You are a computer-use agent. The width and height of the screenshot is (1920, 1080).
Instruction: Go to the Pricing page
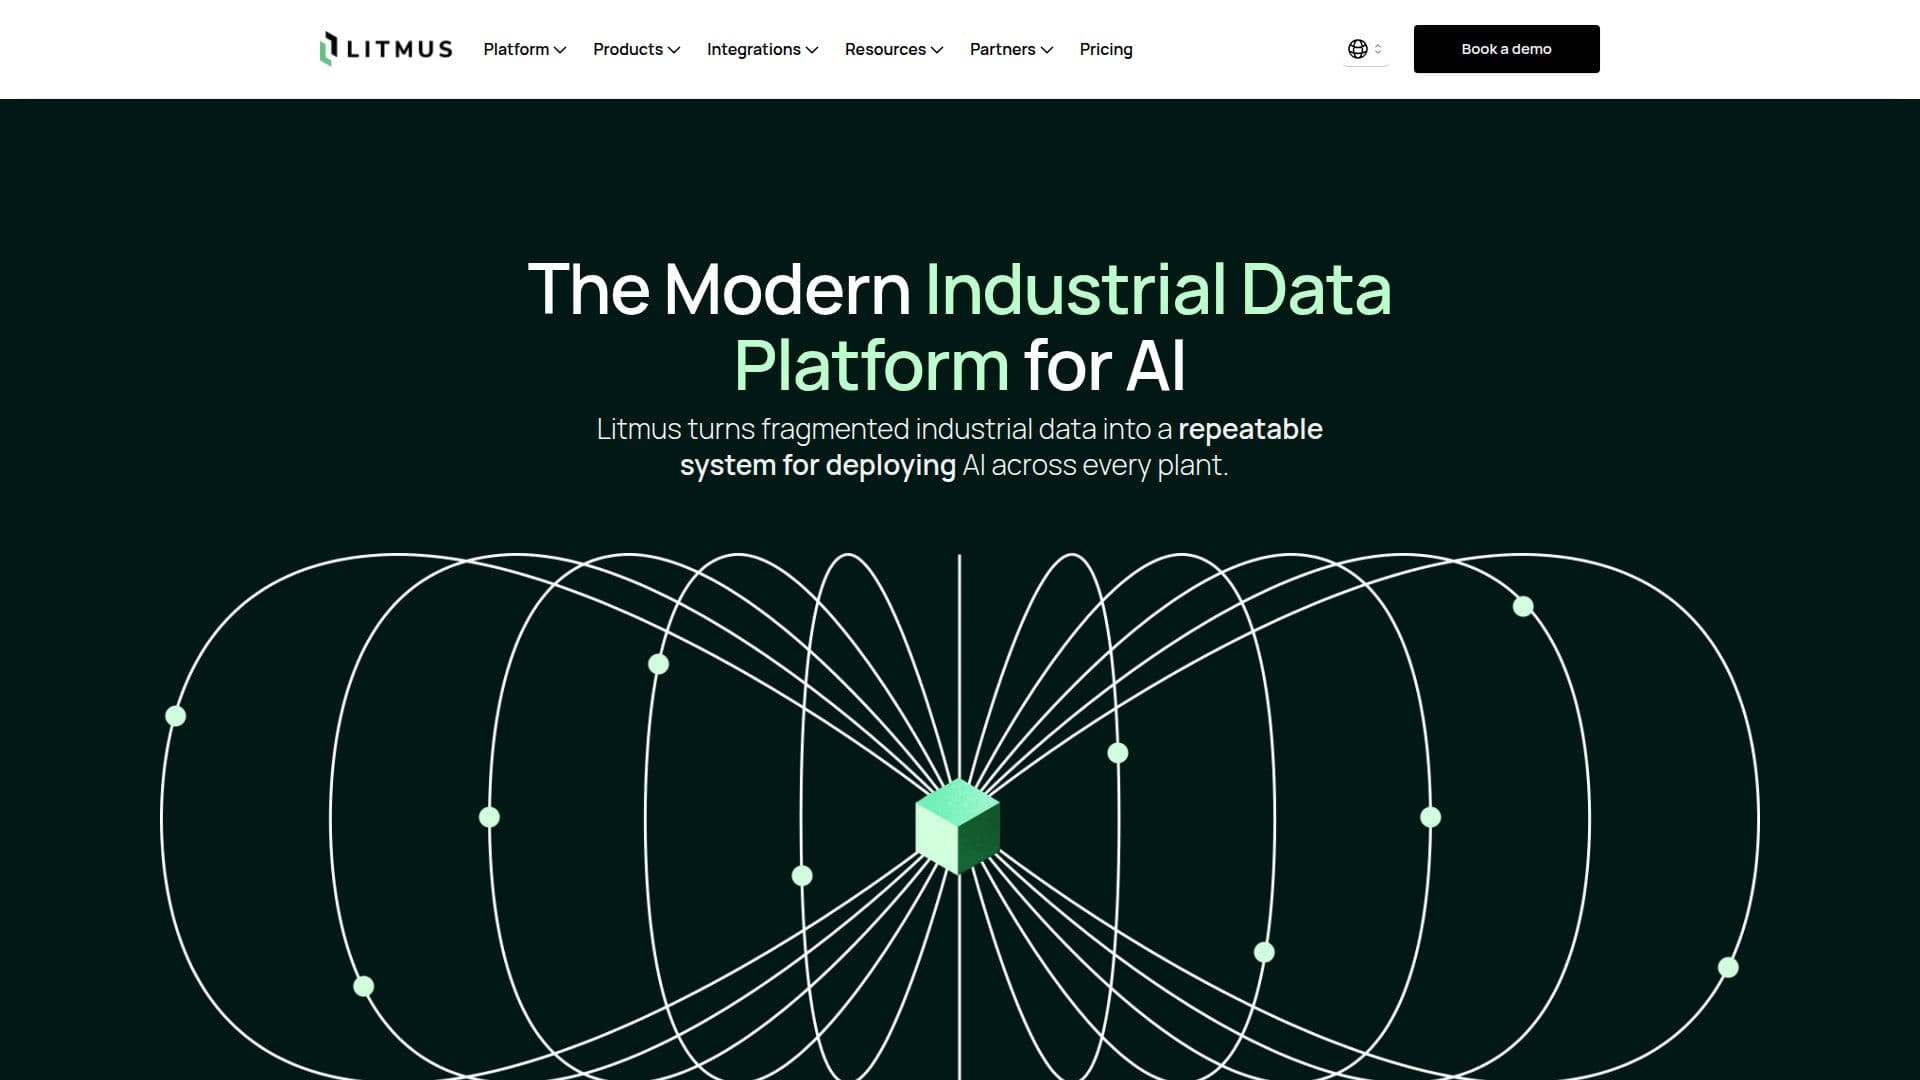point(1106,49)
